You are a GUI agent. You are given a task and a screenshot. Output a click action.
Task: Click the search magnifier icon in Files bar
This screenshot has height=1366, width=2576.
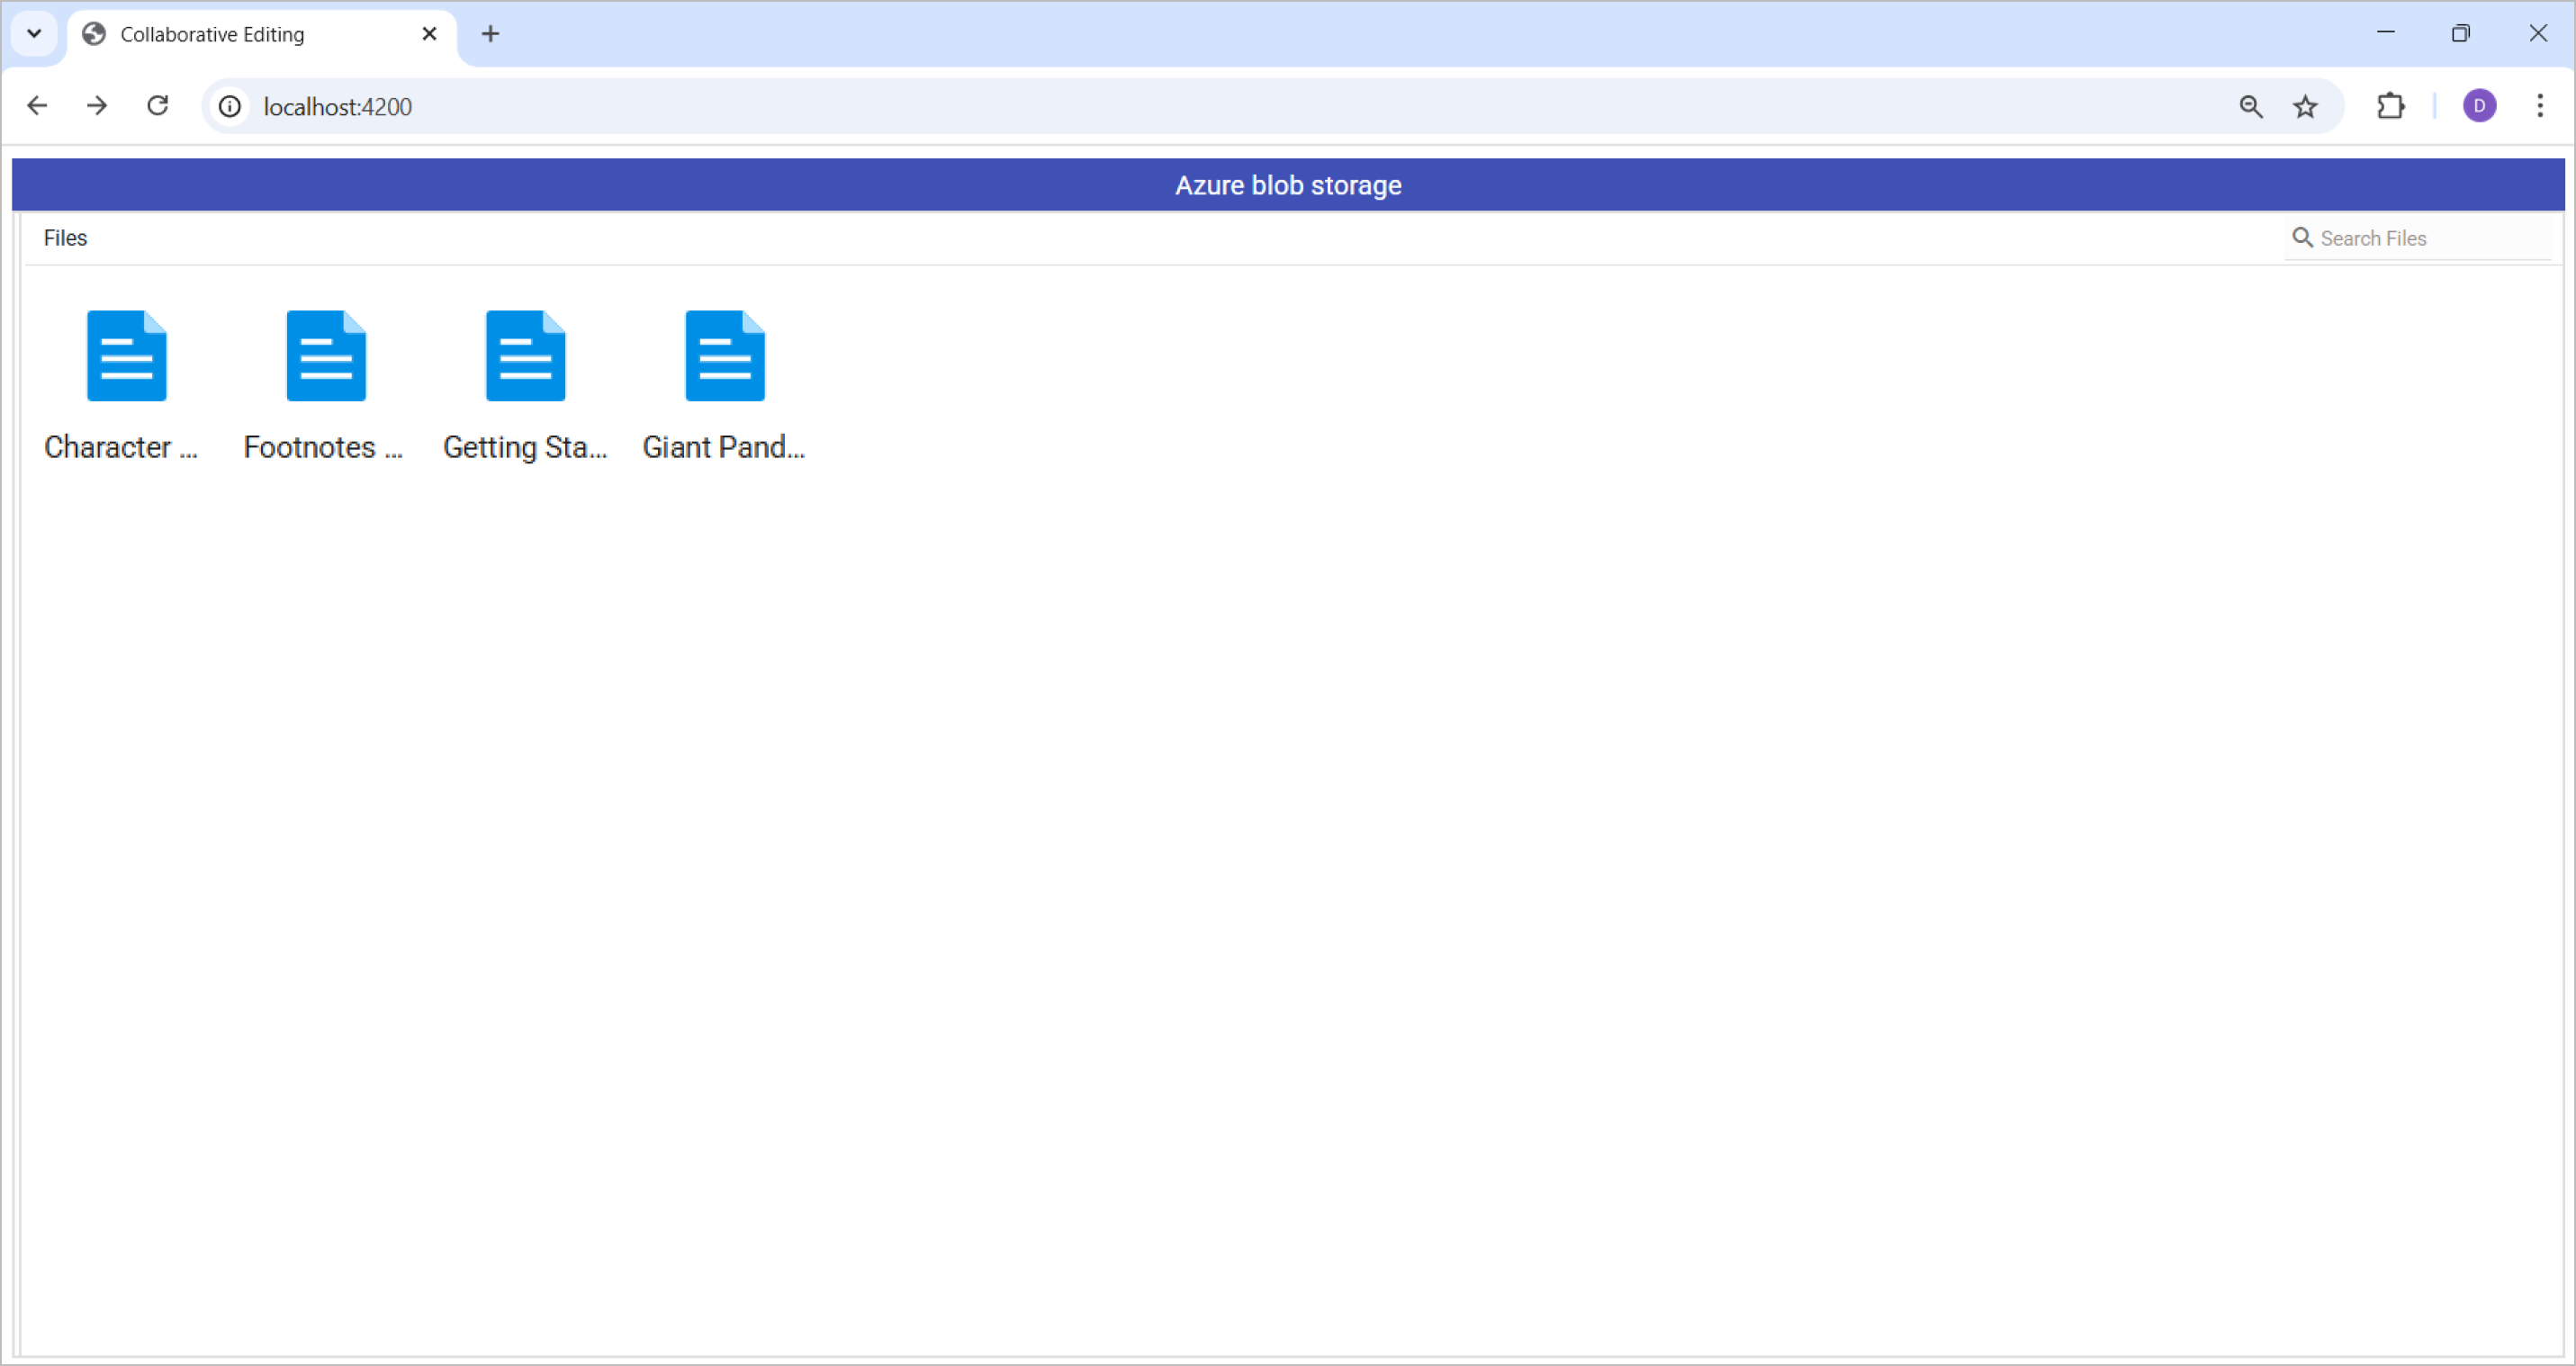point(2301,238)
